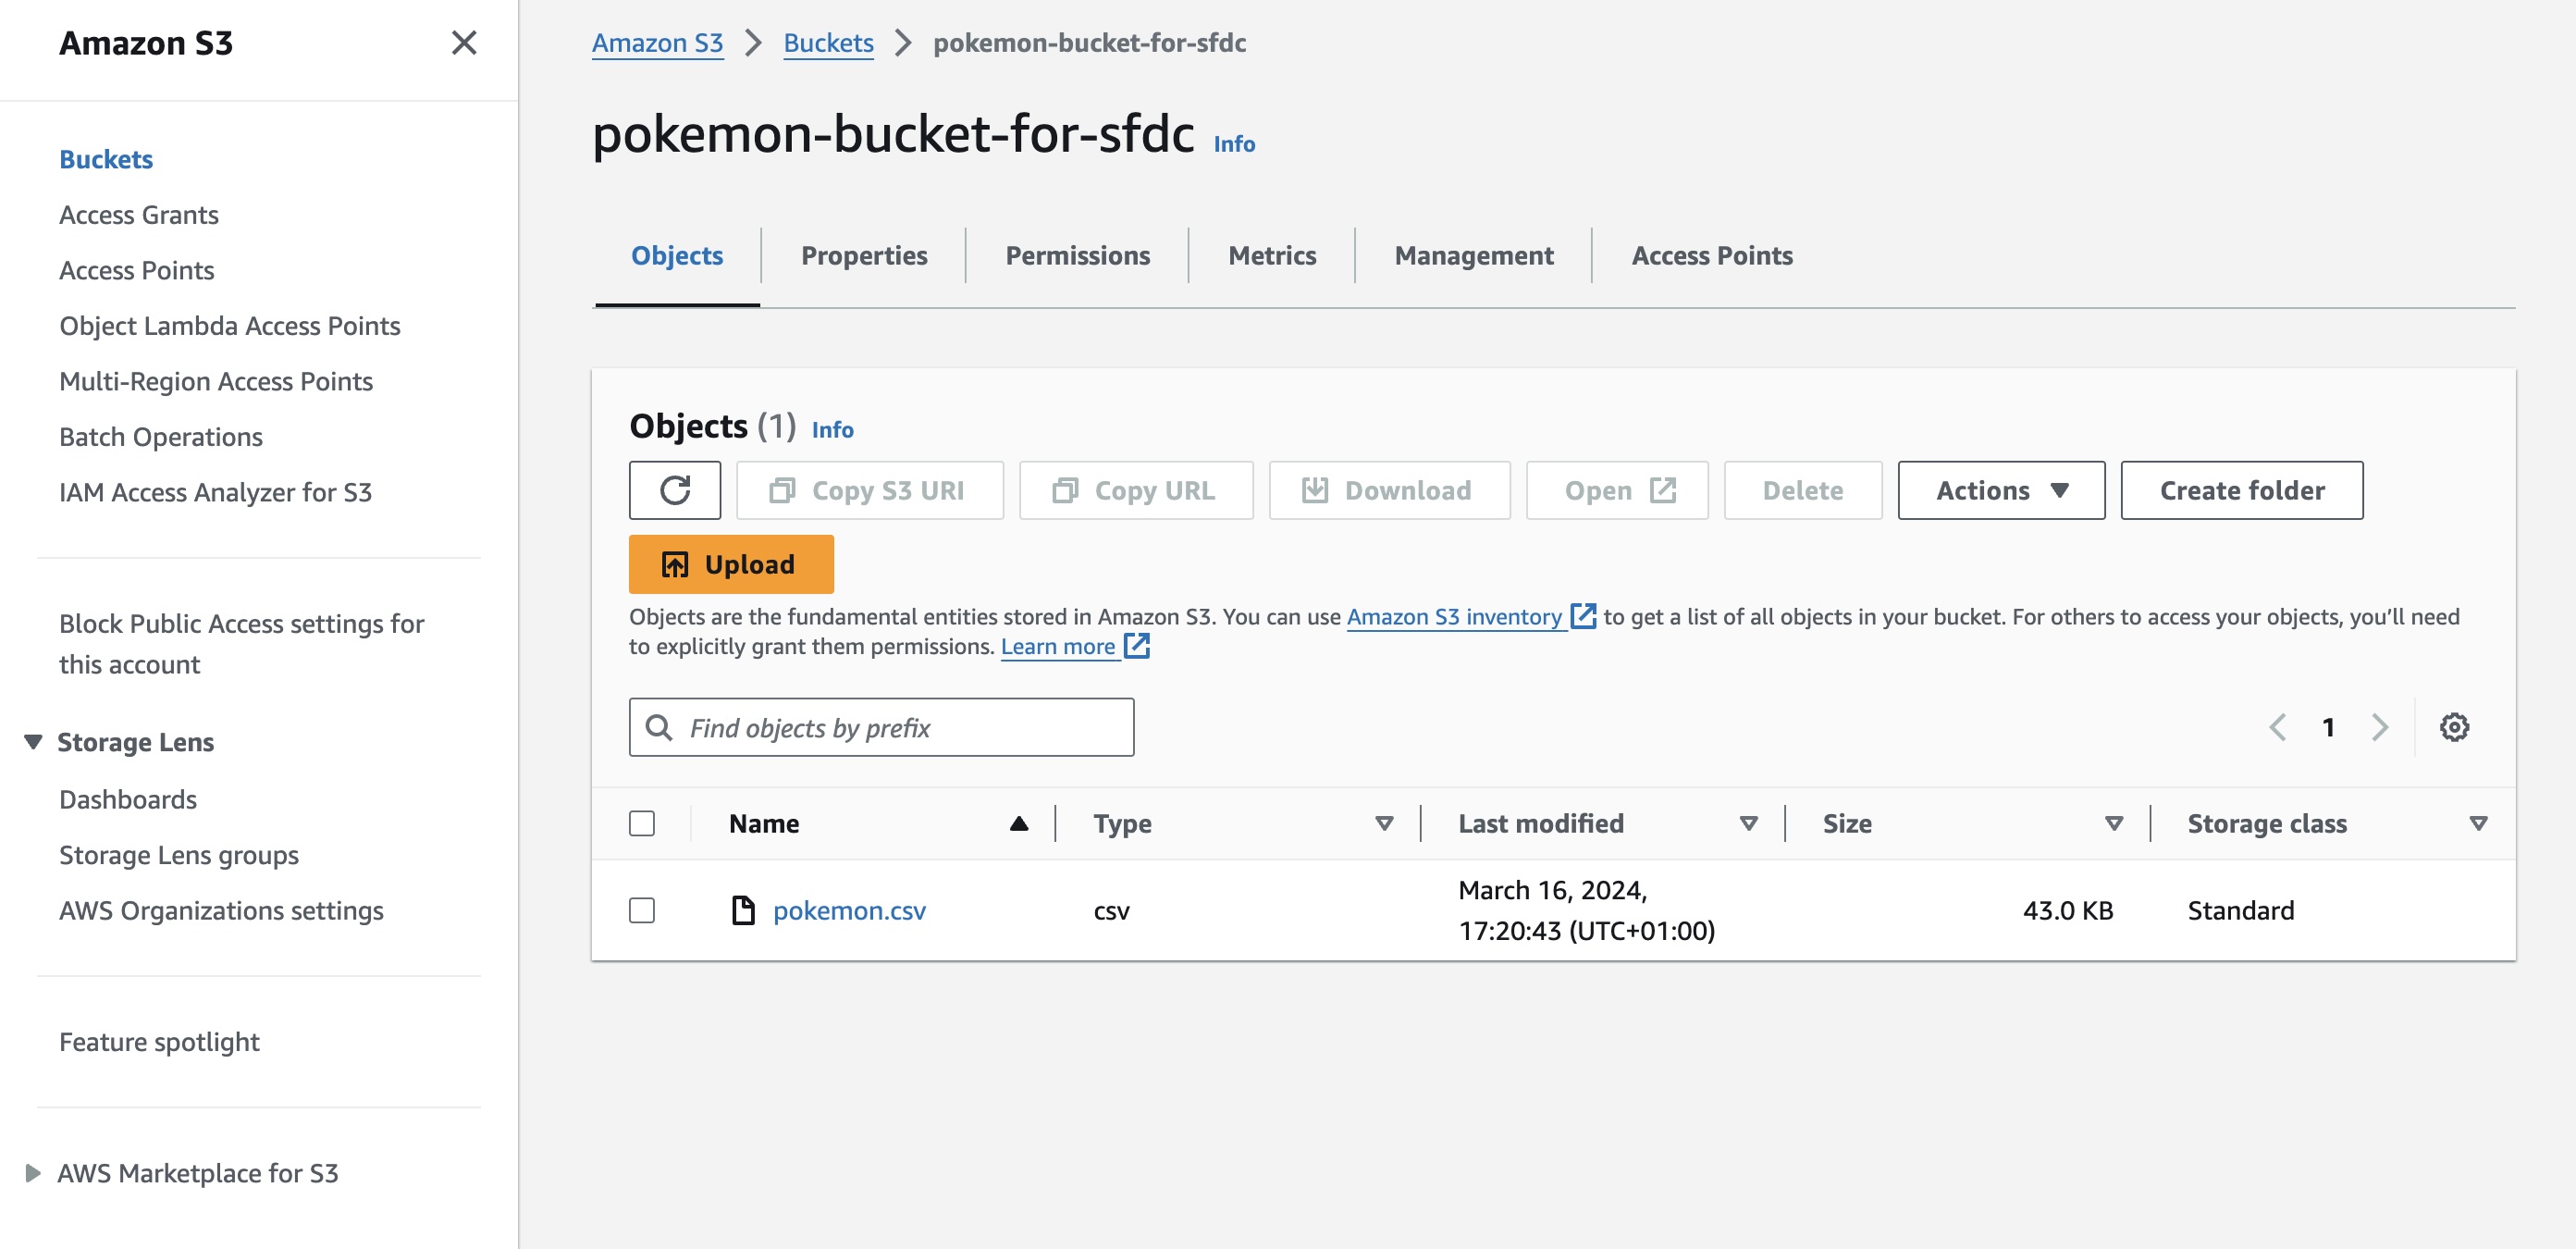Open Block Public Access settings
The image size is (2576, 1249).
click(x=242, y=644)
